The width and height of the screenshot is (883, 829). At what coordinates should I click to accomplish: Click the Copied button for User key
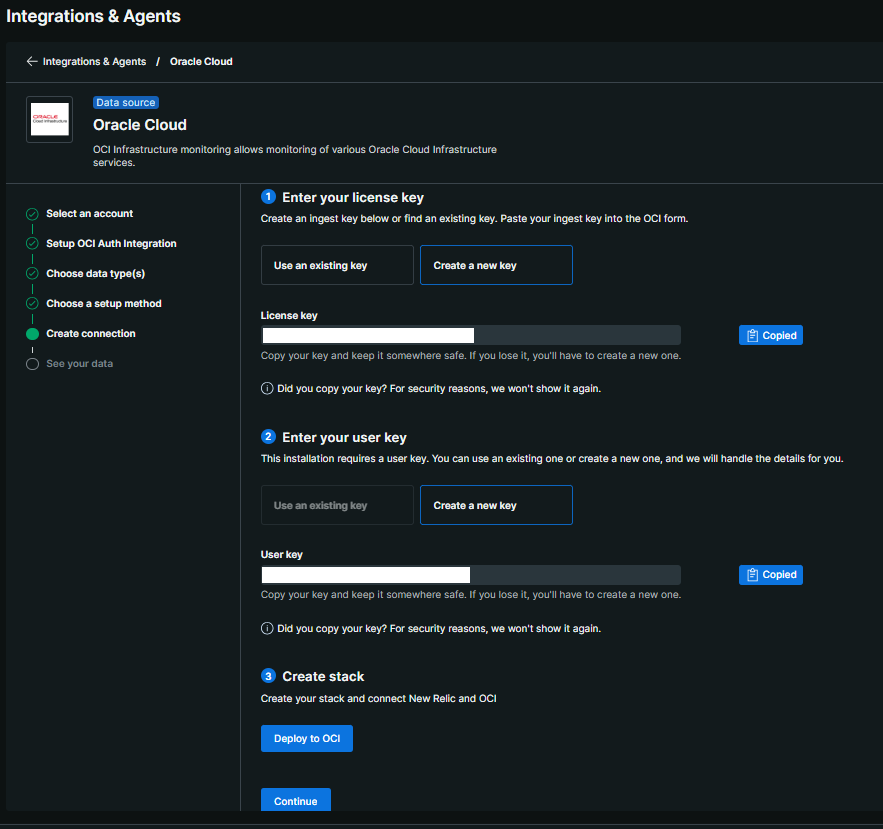point(770,575)
